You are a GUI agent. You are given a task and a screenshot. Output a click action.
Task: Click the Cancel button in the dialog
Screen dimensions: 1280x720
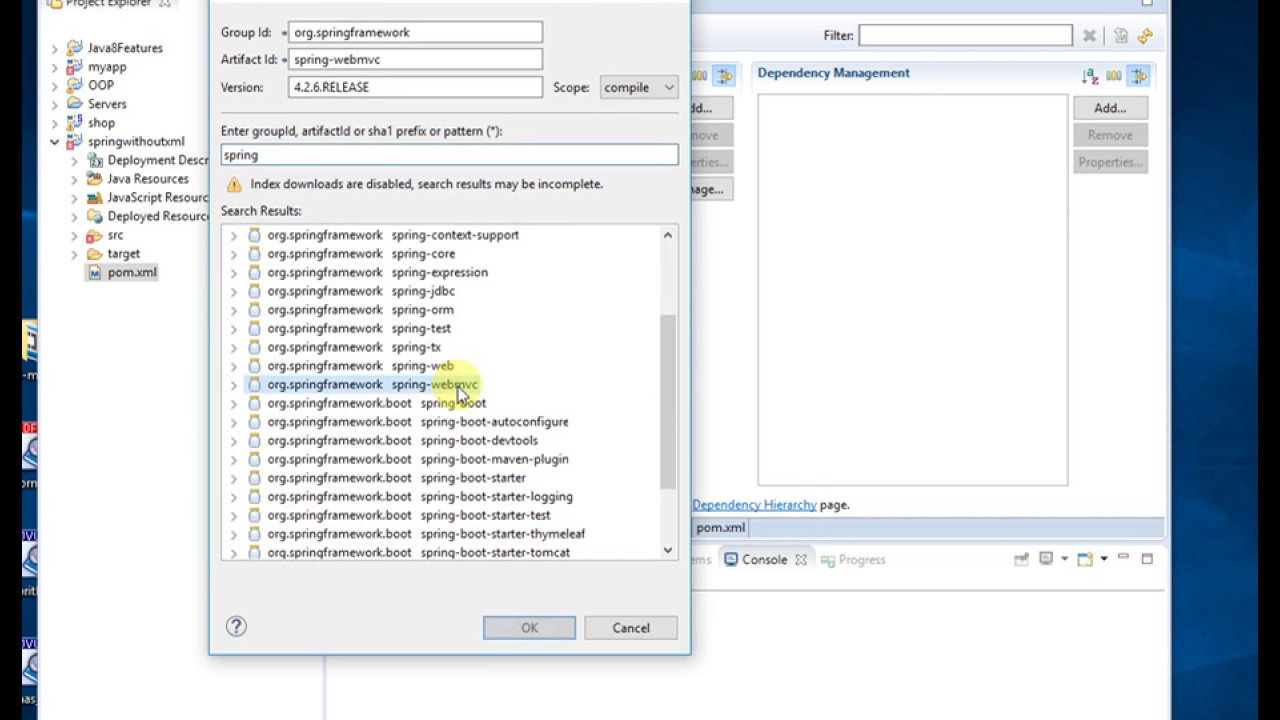pyautogui.click(x=631, y=628)
